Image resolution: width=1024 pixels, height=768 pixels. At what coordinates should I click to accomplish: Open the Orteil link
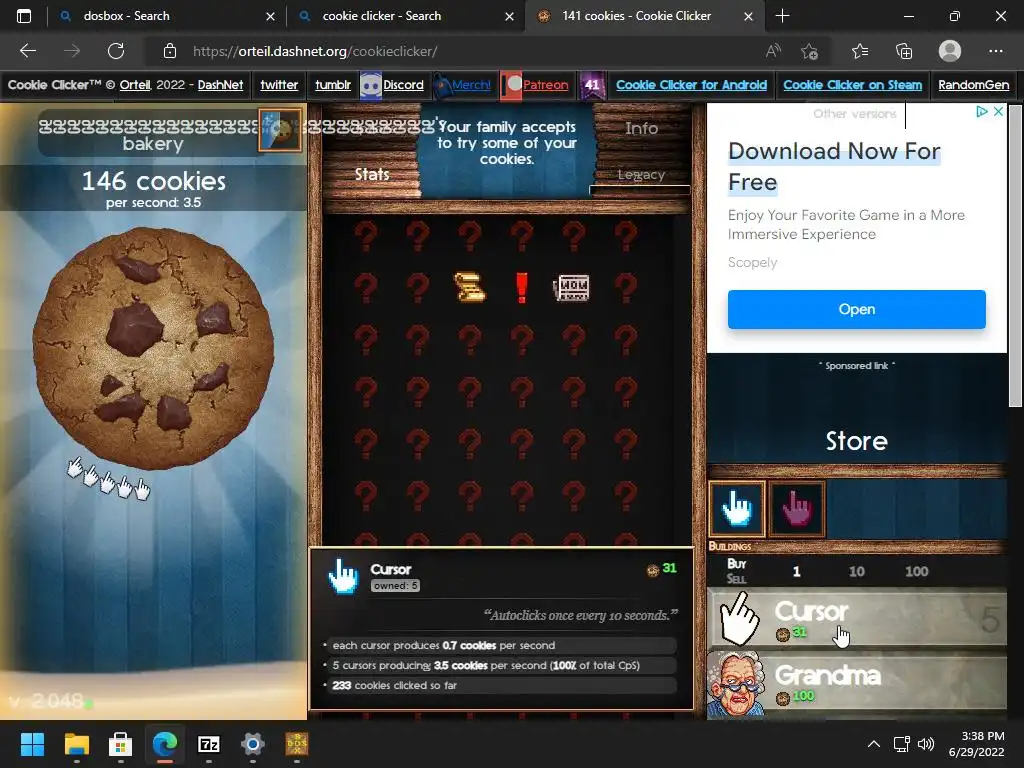135,85
